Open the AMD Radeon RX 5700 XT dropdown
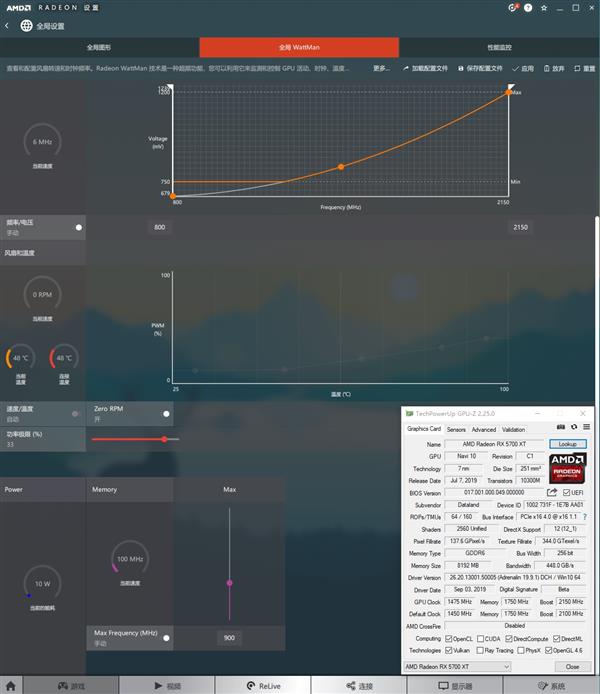 pyautogui.click(x=456, y=666)
